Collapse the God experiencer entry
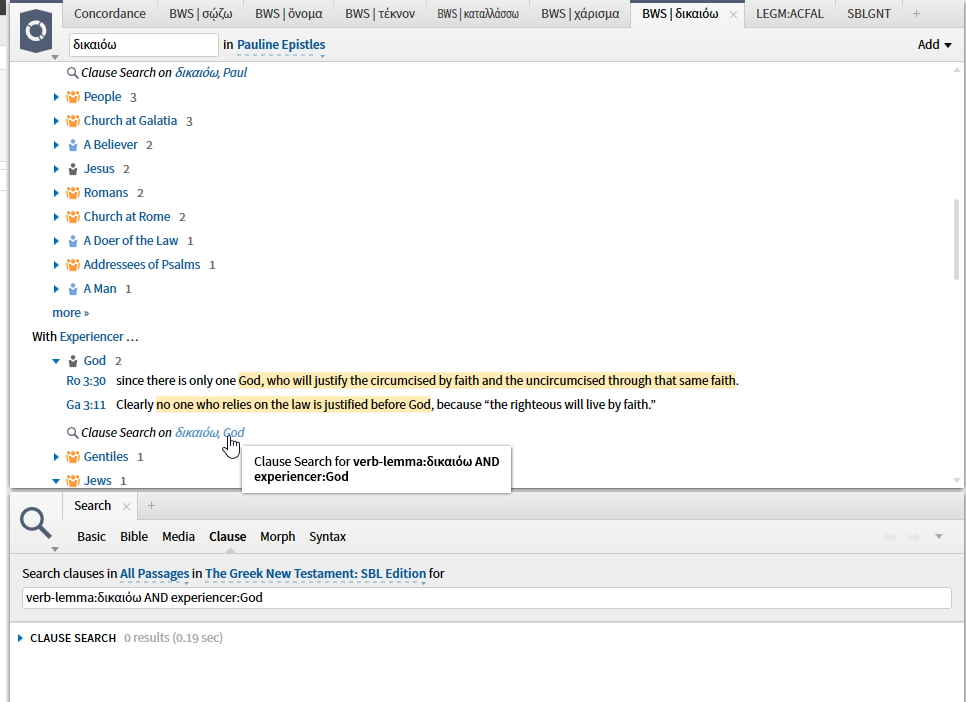Screen dimensions: 966x702 pos(56,361)
